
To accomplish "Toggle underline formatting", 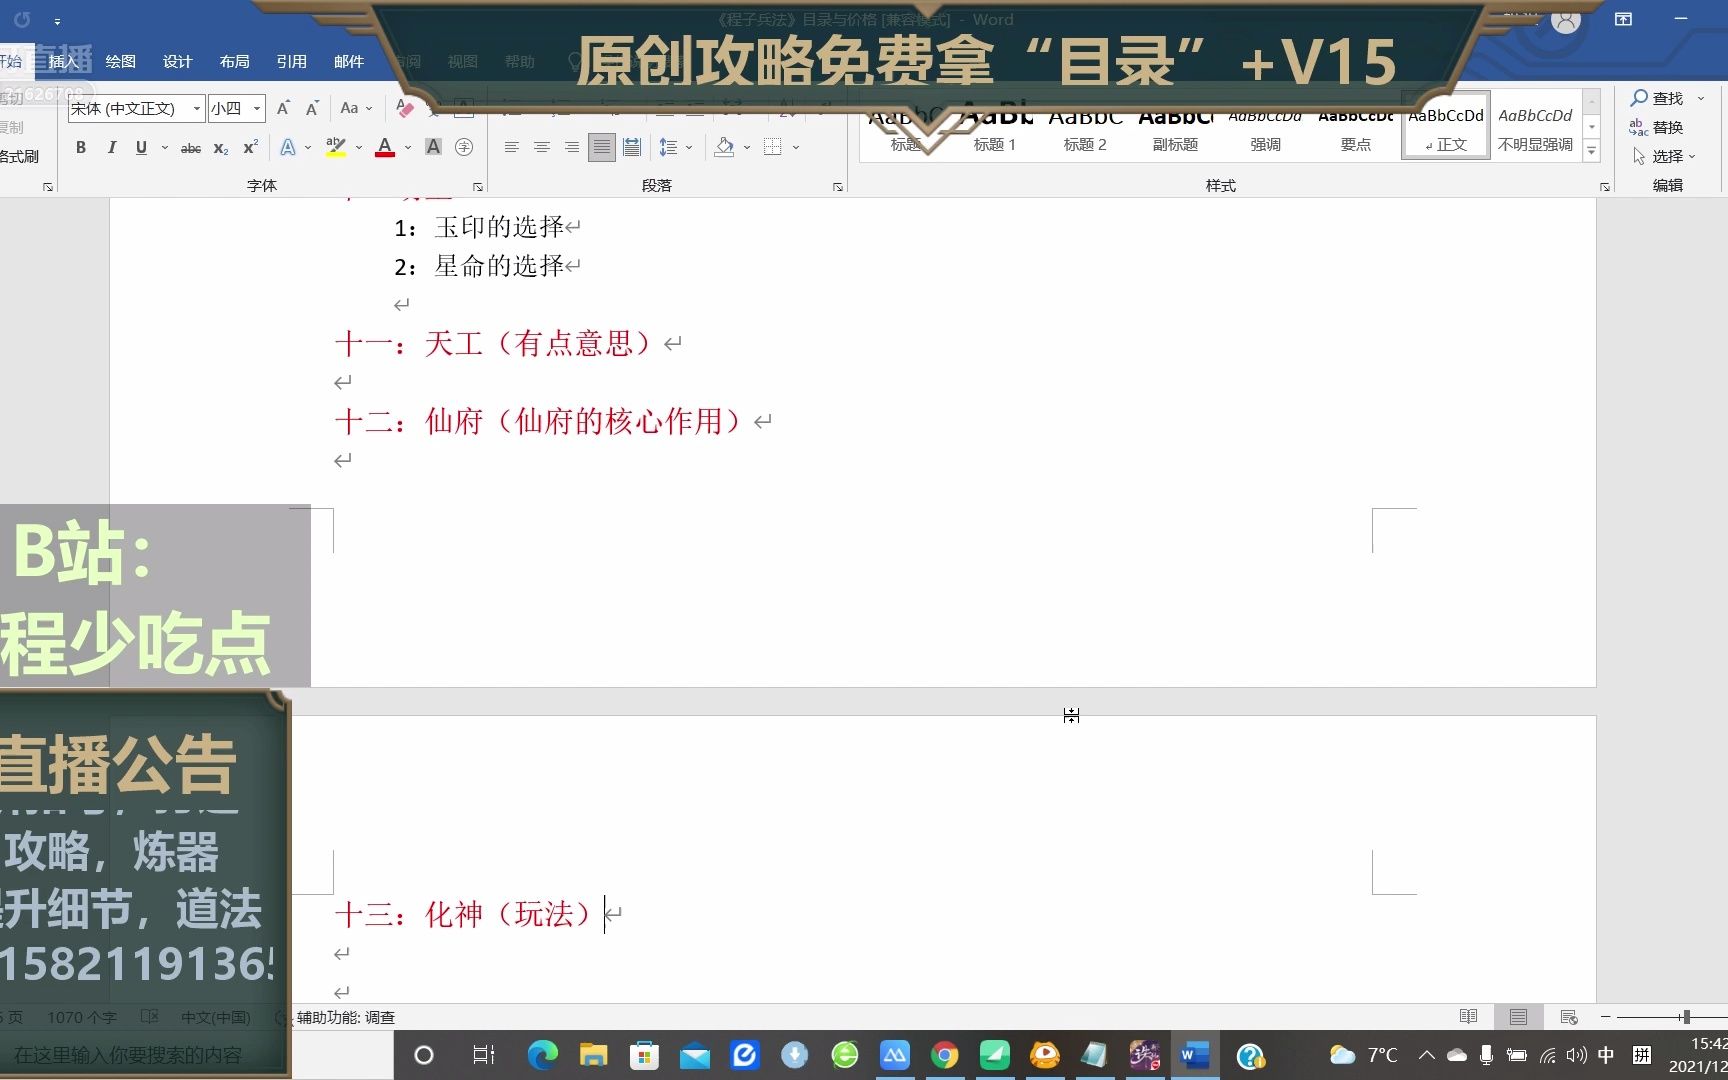I will [141, 147].
